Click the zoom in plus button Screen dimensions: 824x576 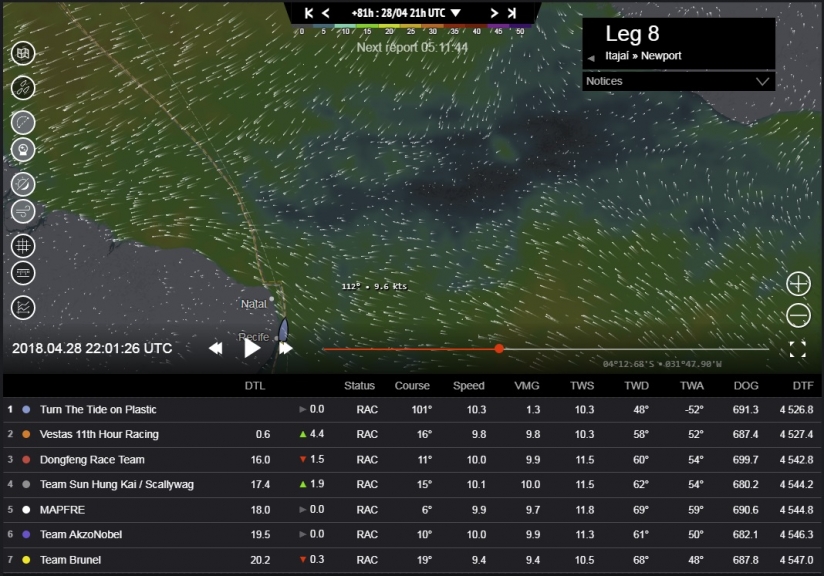pyautogui.click(x=798, y=284)
